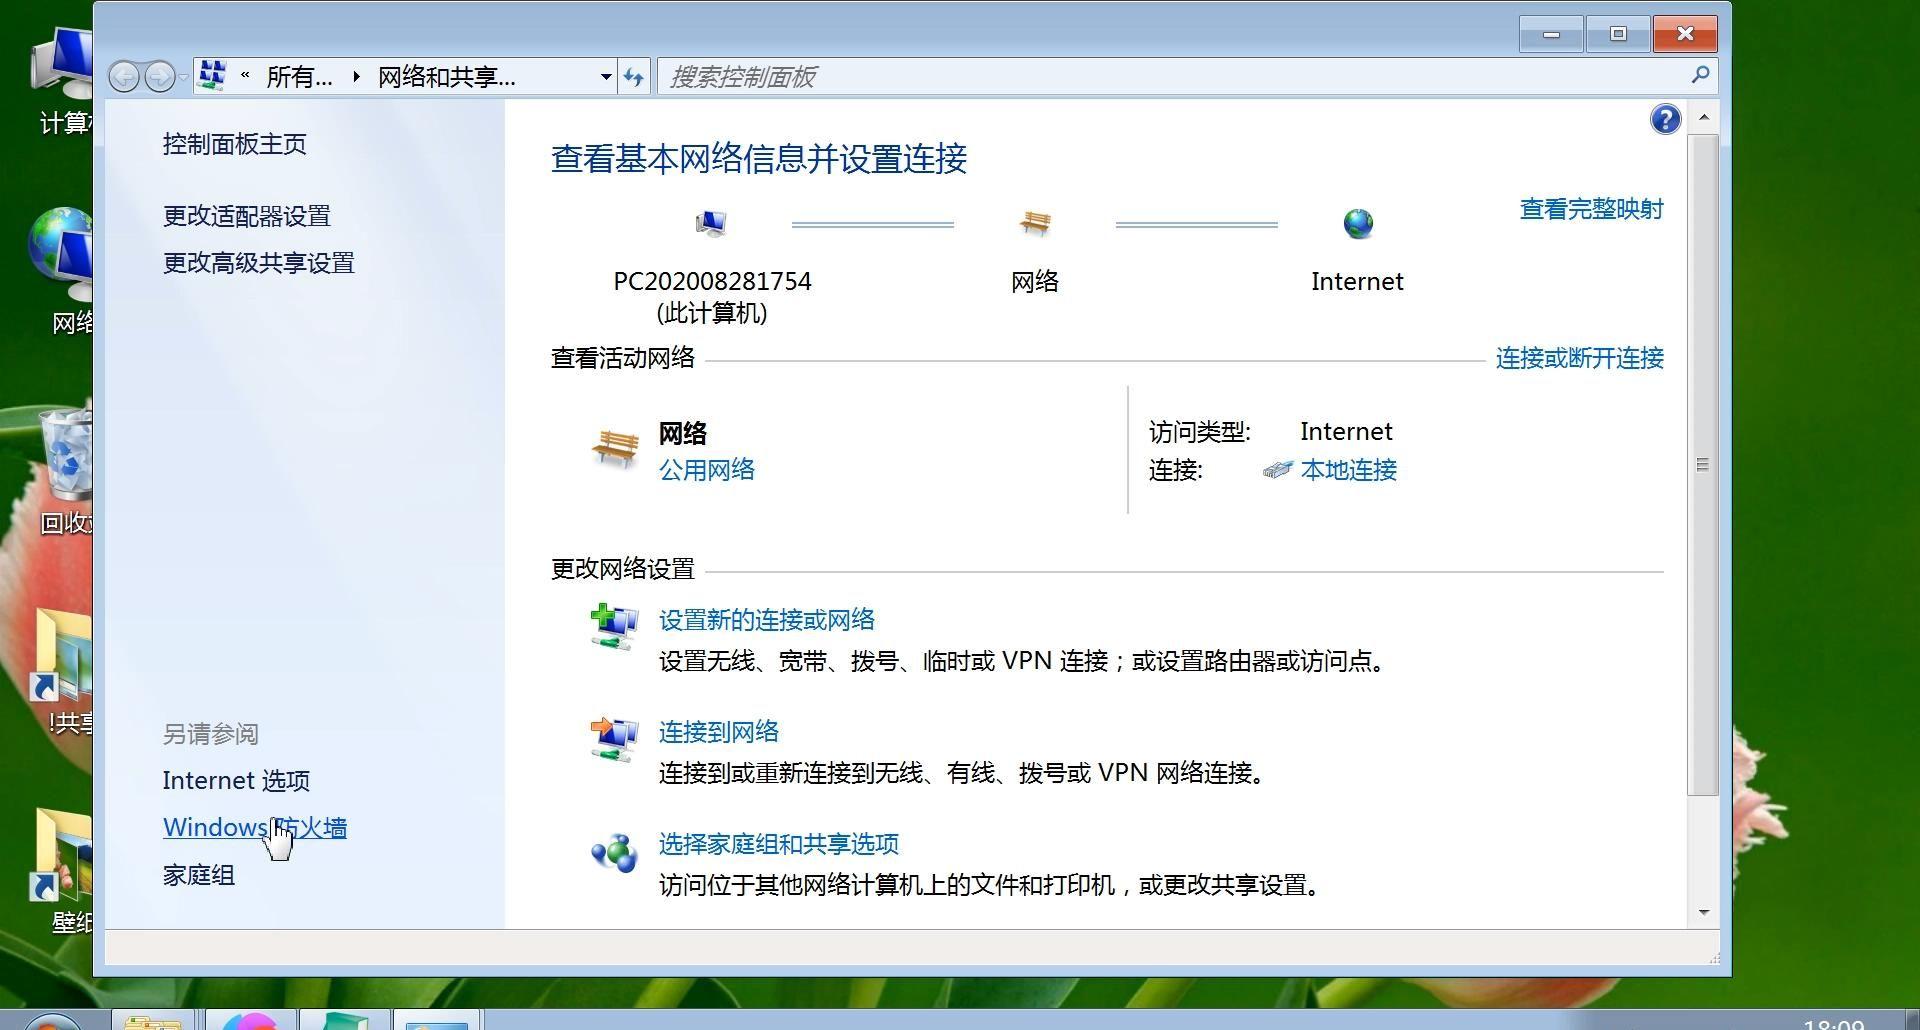Click the forward navigation arrow

[159, 76]
